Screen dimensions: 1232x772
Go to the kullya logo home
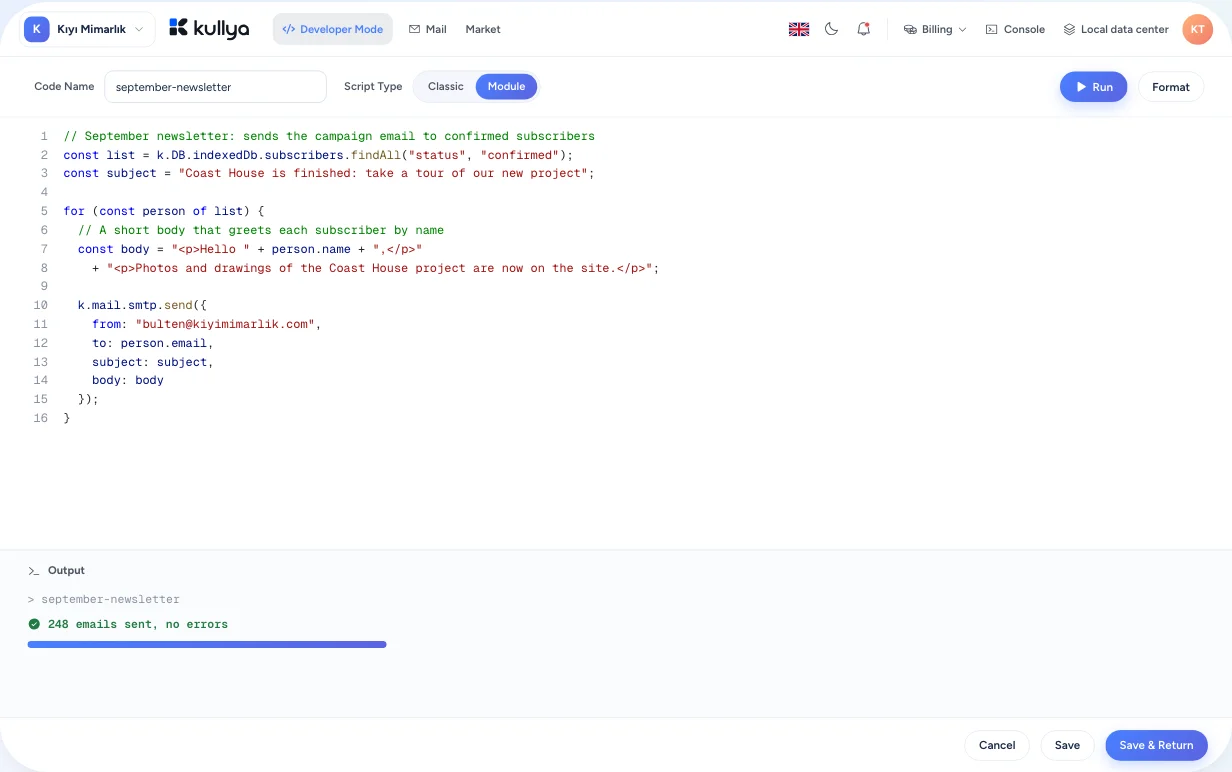tap(209, 29)
